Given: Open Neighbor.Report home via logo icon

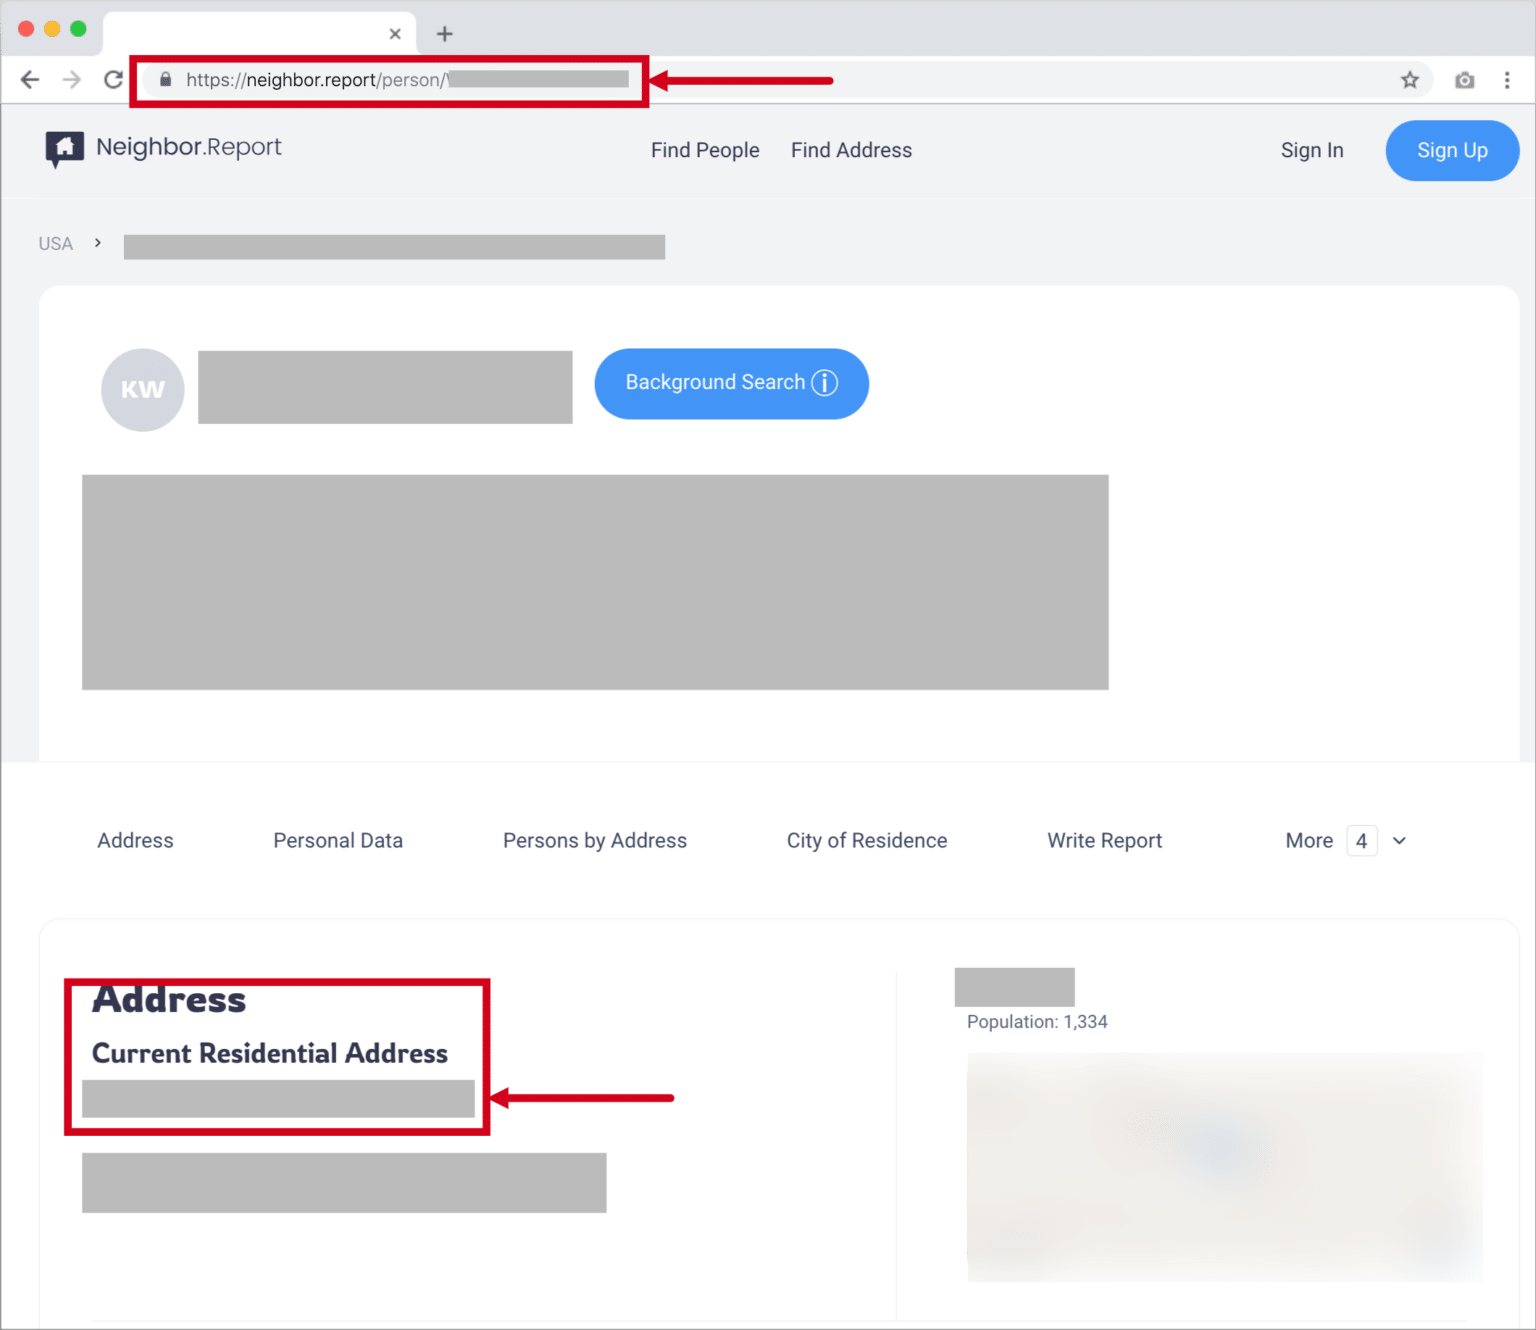Looking at the screenshot, I should (x=64, y=148).
